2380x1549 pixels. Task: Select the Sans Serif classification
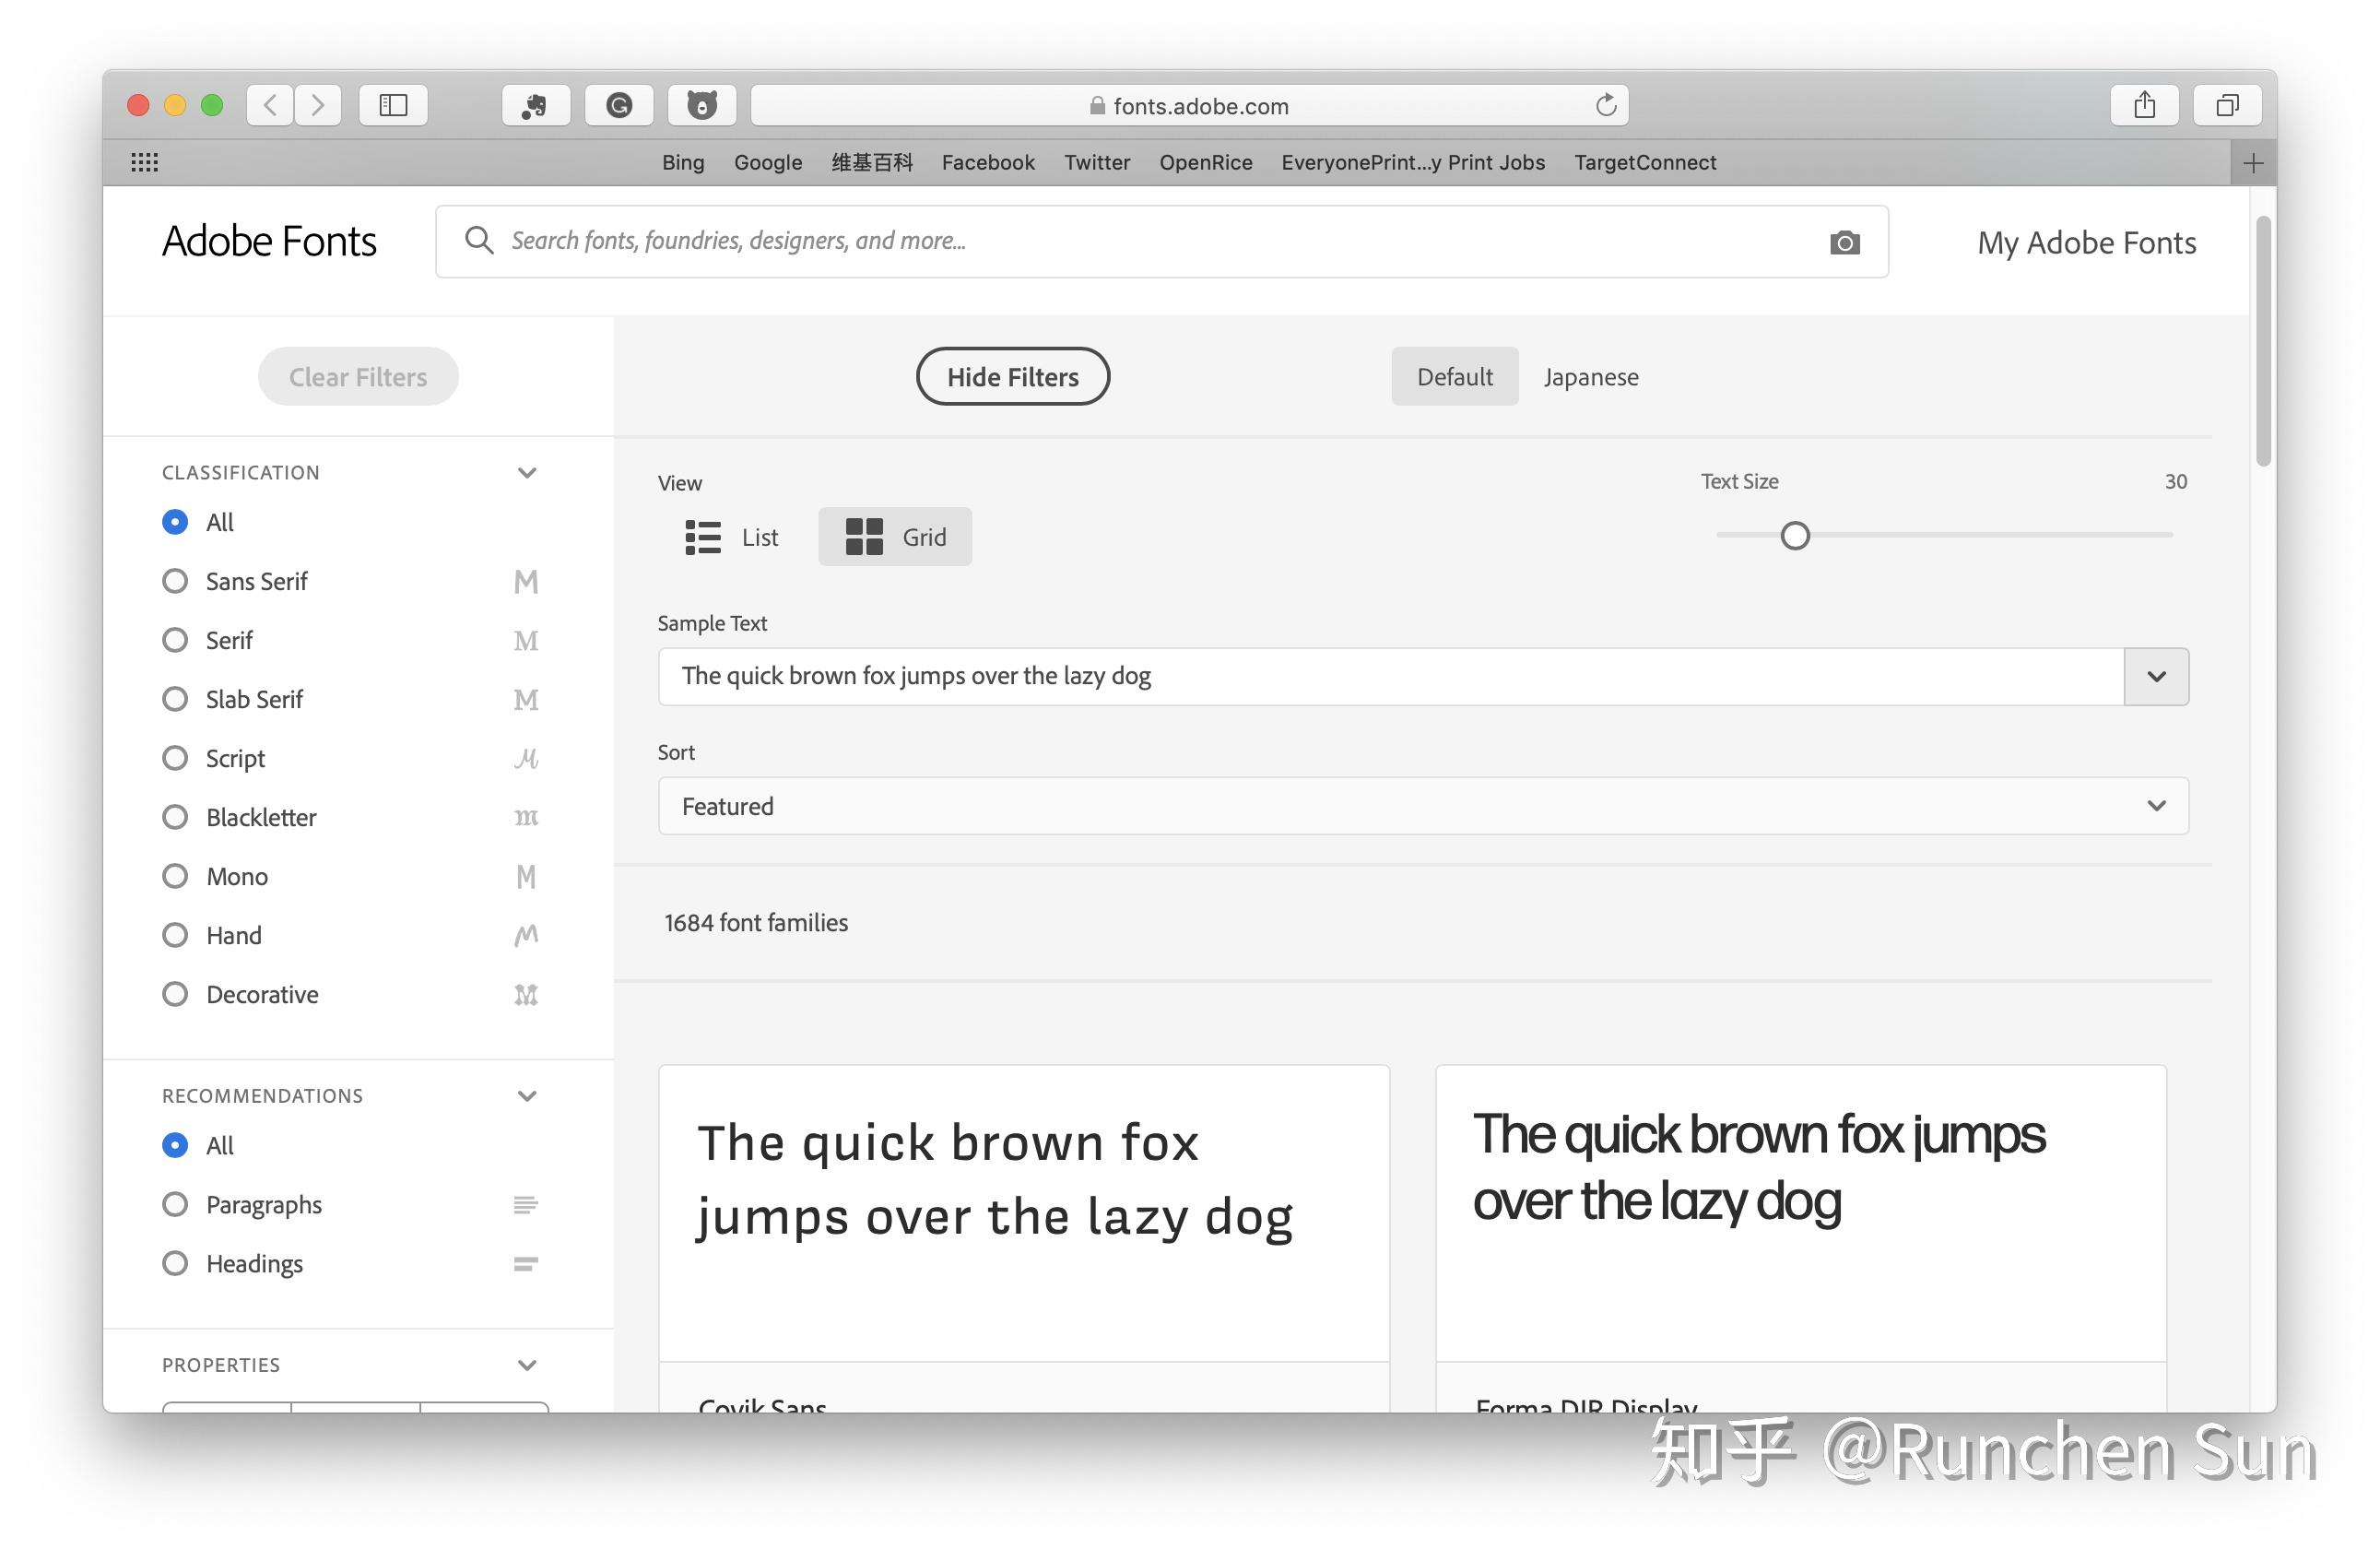[x=175, y=581]
